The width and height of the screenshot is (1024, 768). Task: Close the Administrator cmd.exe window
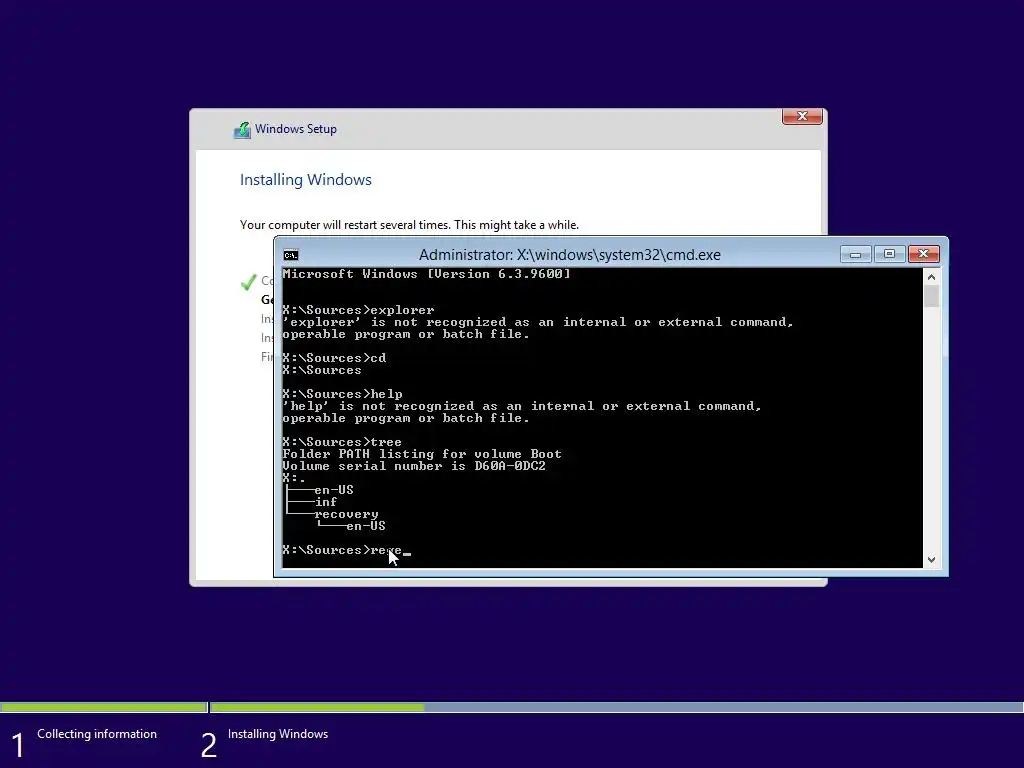point(923,254)
